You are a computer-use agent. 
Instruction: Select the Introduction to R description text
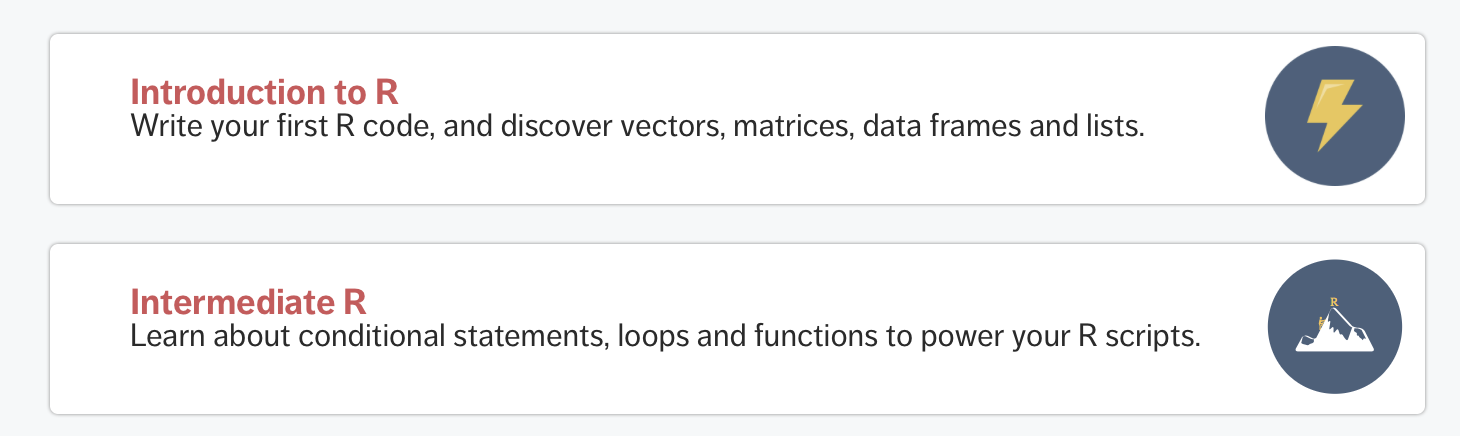coord(637,127)
